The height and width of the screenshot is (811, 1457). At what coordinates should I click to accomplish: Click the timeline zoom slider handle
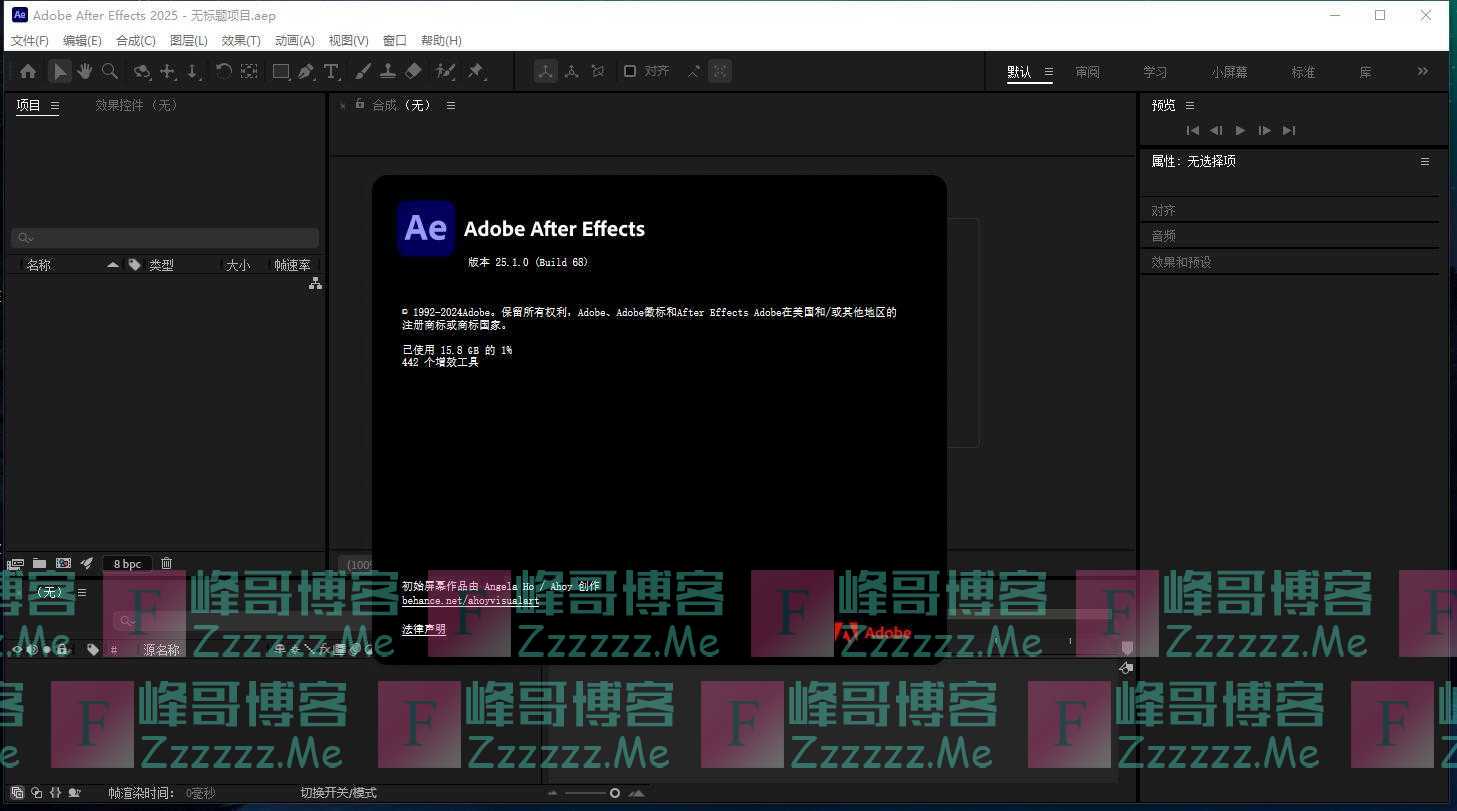615,793
